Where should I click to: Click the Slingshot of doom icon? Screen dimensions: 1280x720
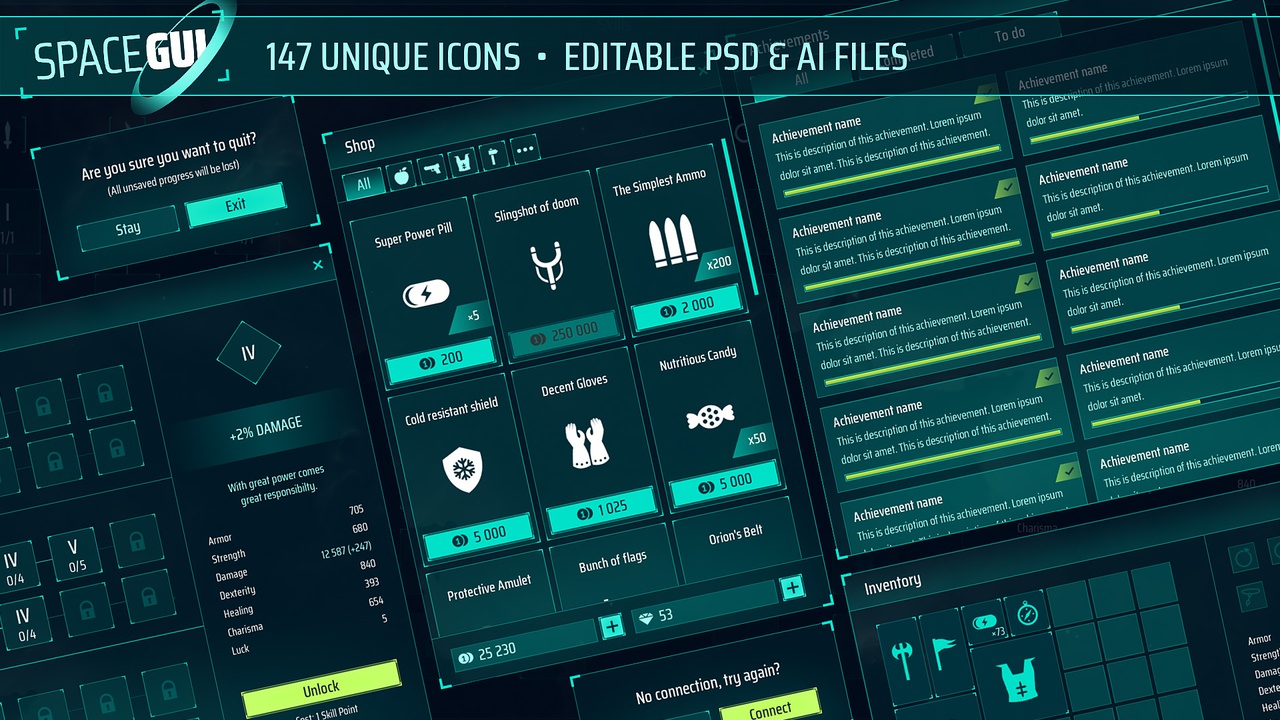click(547, 267)
